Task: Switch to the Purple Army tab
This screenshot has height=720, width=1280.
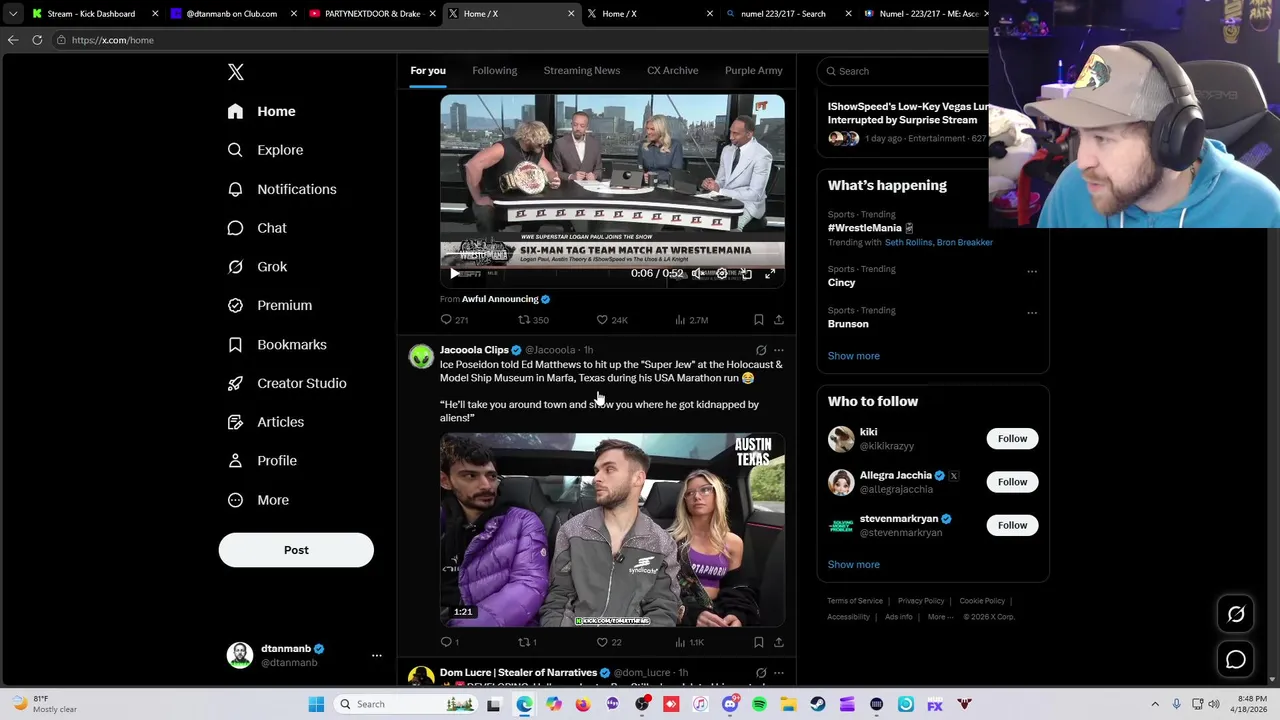Action: click(x=754, y=71)
